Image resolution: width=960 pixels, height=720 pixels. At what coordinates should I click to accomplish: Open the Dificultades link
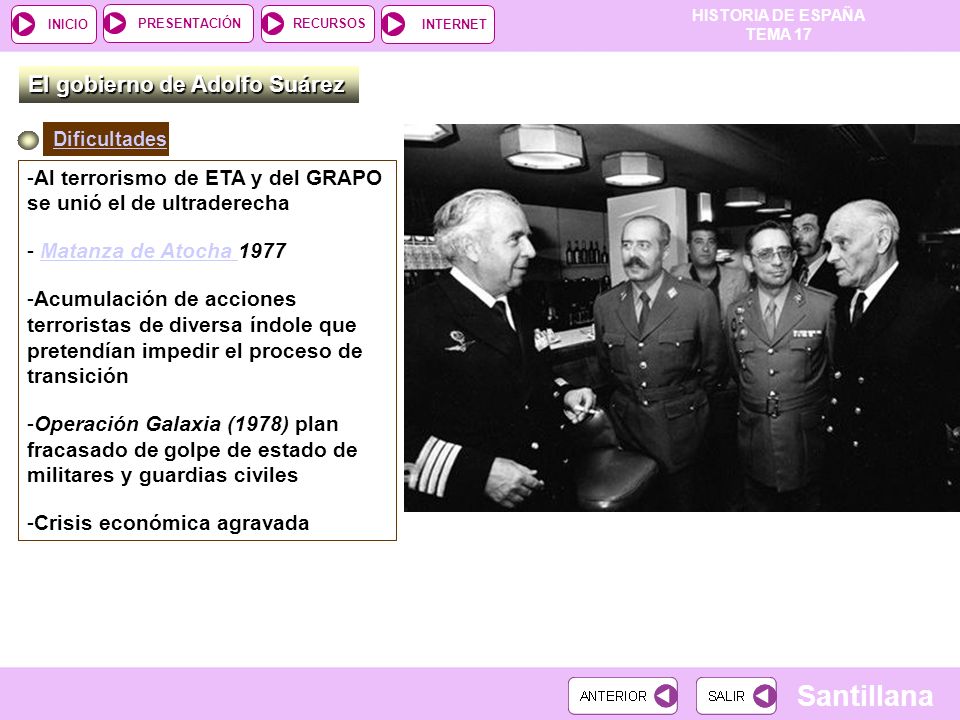(110, 139)
